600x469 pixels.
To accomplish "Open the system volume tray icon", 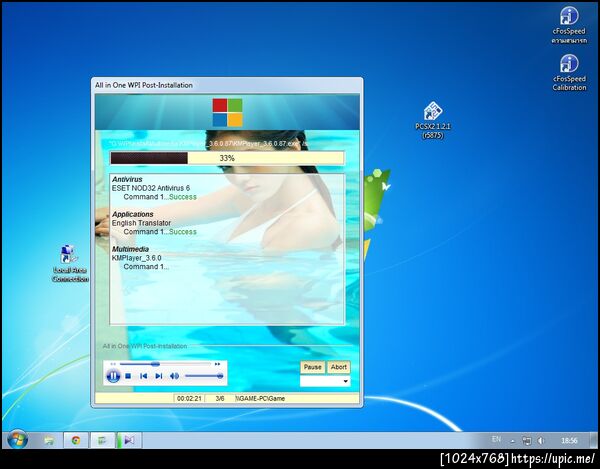I will (541, 441).
